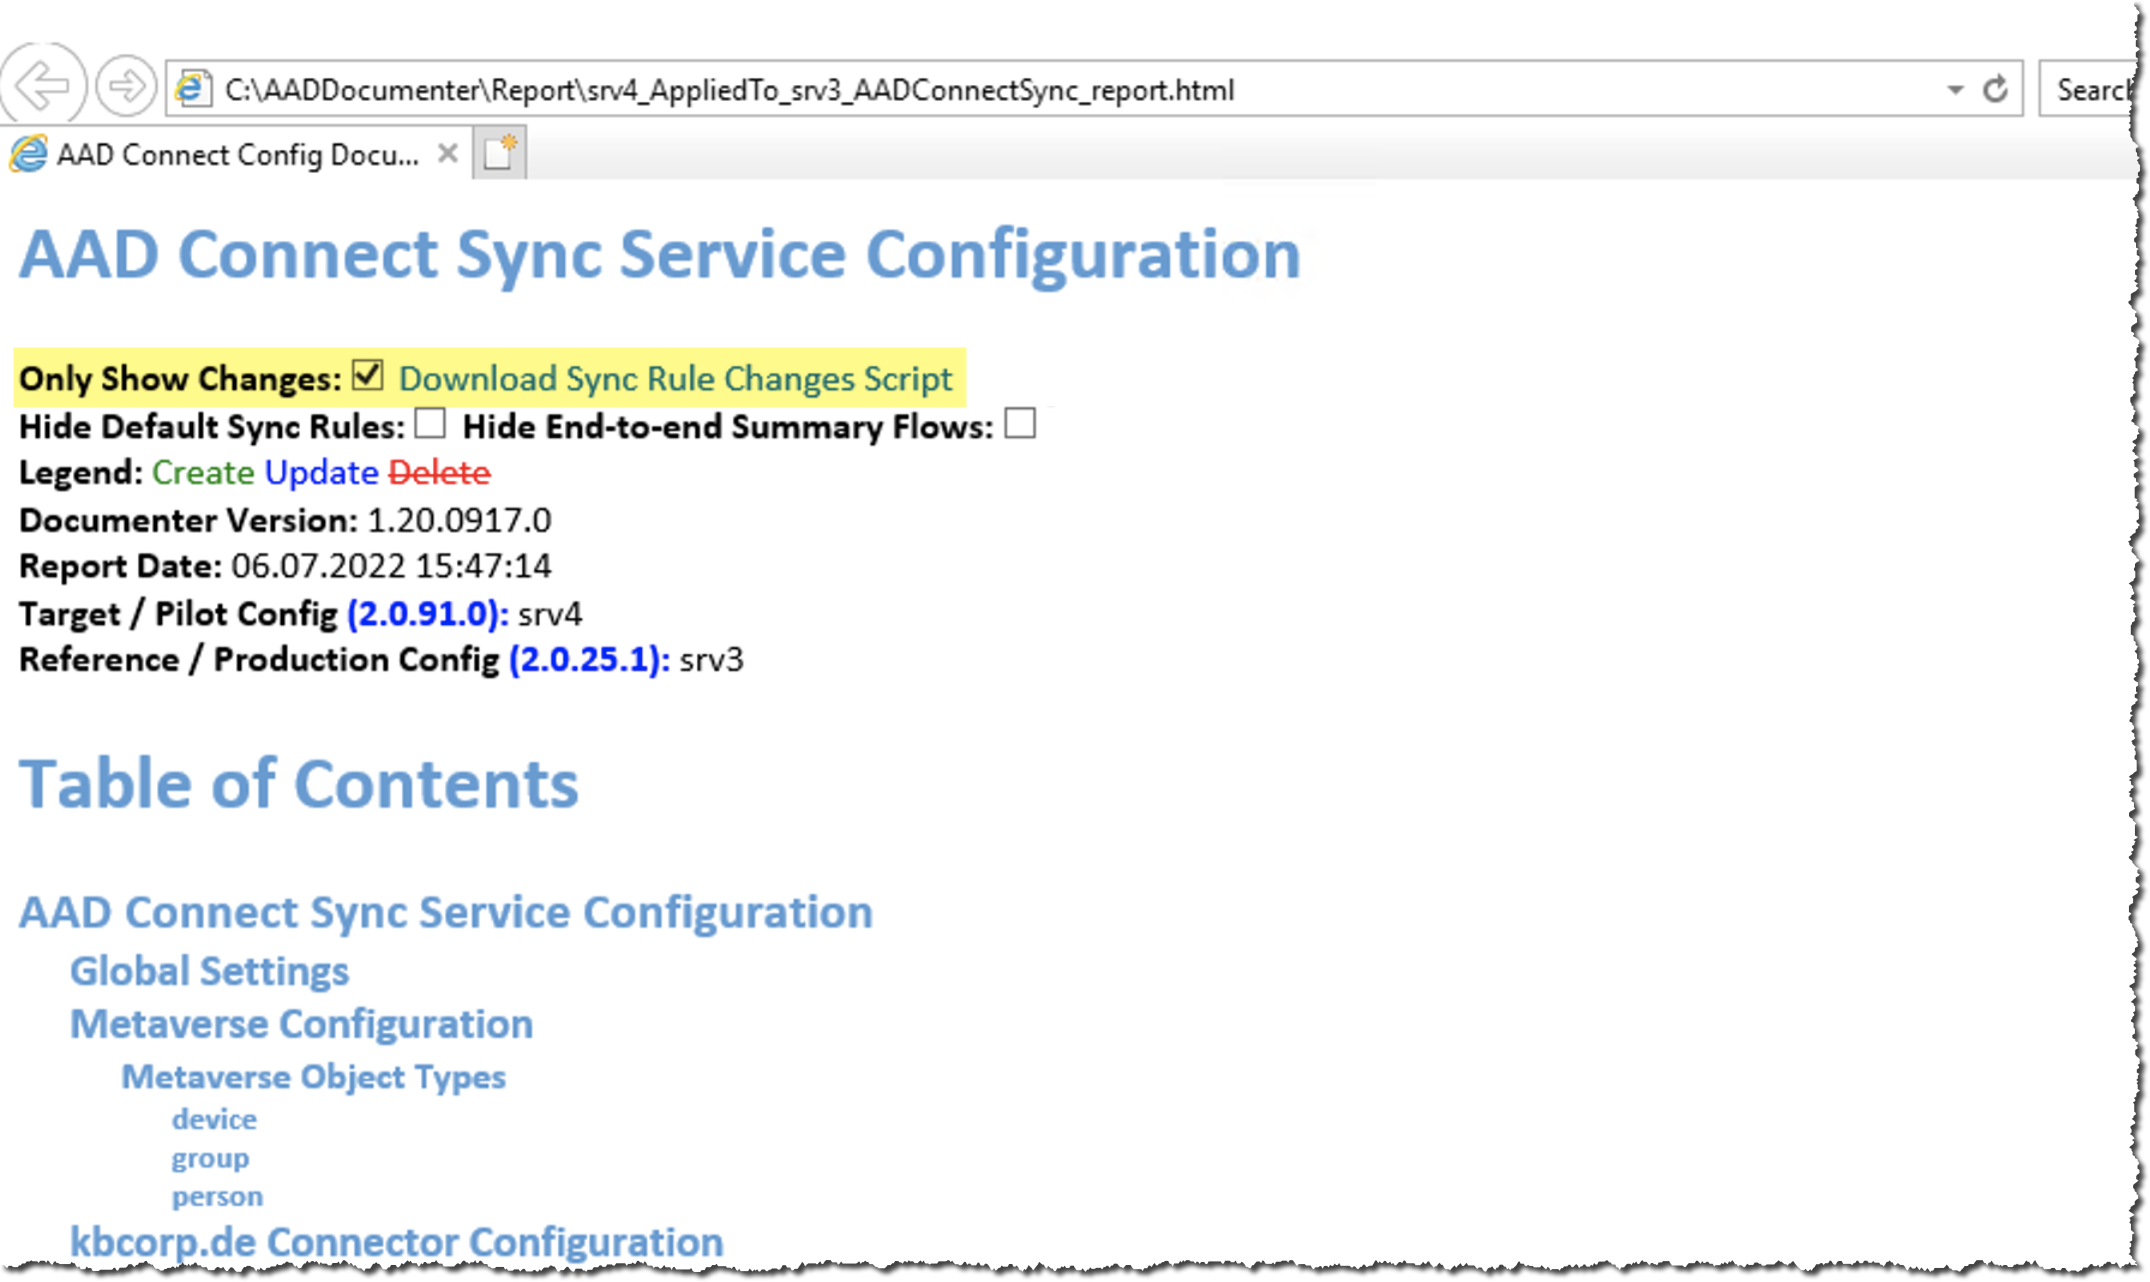Click the srv4 target server name
Viewport: 2150px width, 1282px height.
tap(550, 614)
